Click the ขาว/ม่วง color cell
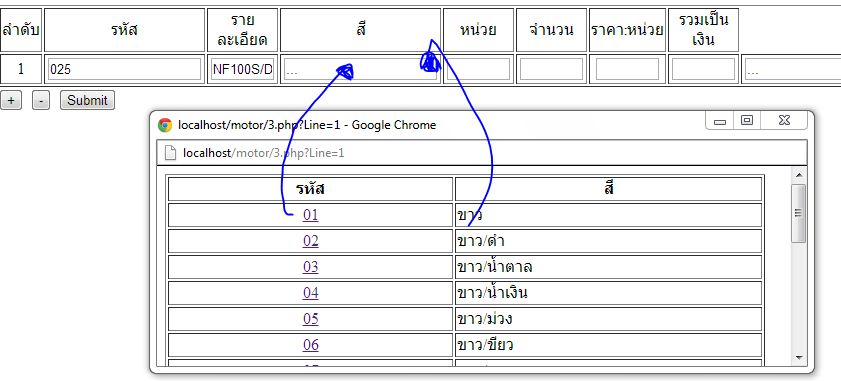This screenshot has width=841, height=381. (608, 319)
